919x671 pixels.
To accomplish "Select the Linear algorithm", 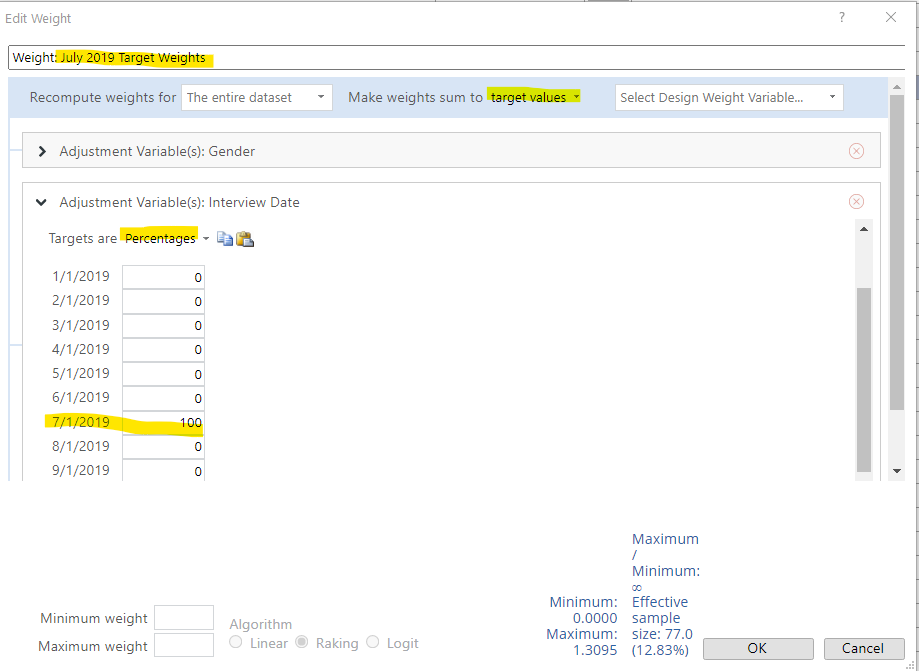I will click(x=236, y=642).
